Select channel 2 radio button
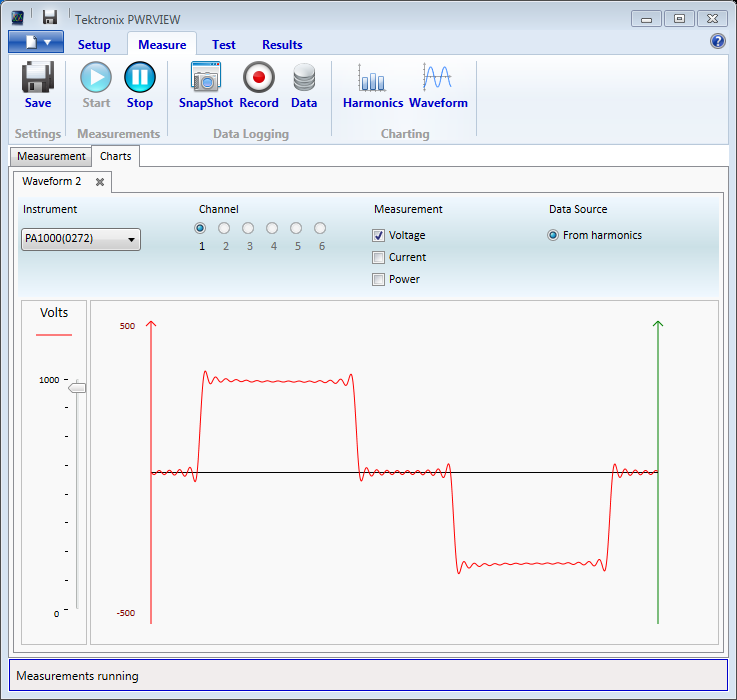 point(224,228)
